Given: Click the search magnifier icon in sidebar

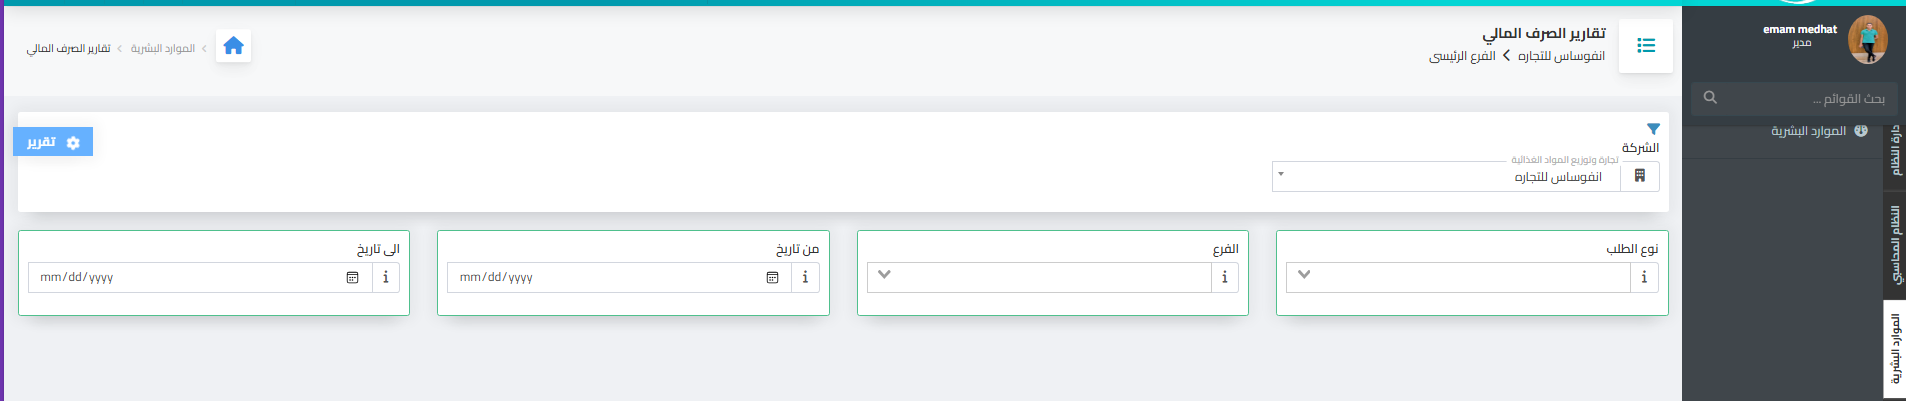Looking at the screenshot, I should 1710,97.
